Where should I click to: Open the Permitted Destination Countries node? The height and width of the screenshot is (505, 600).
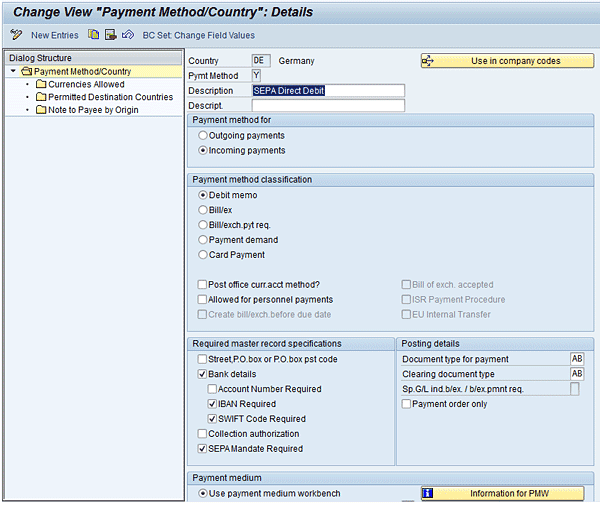click(110, 97)
